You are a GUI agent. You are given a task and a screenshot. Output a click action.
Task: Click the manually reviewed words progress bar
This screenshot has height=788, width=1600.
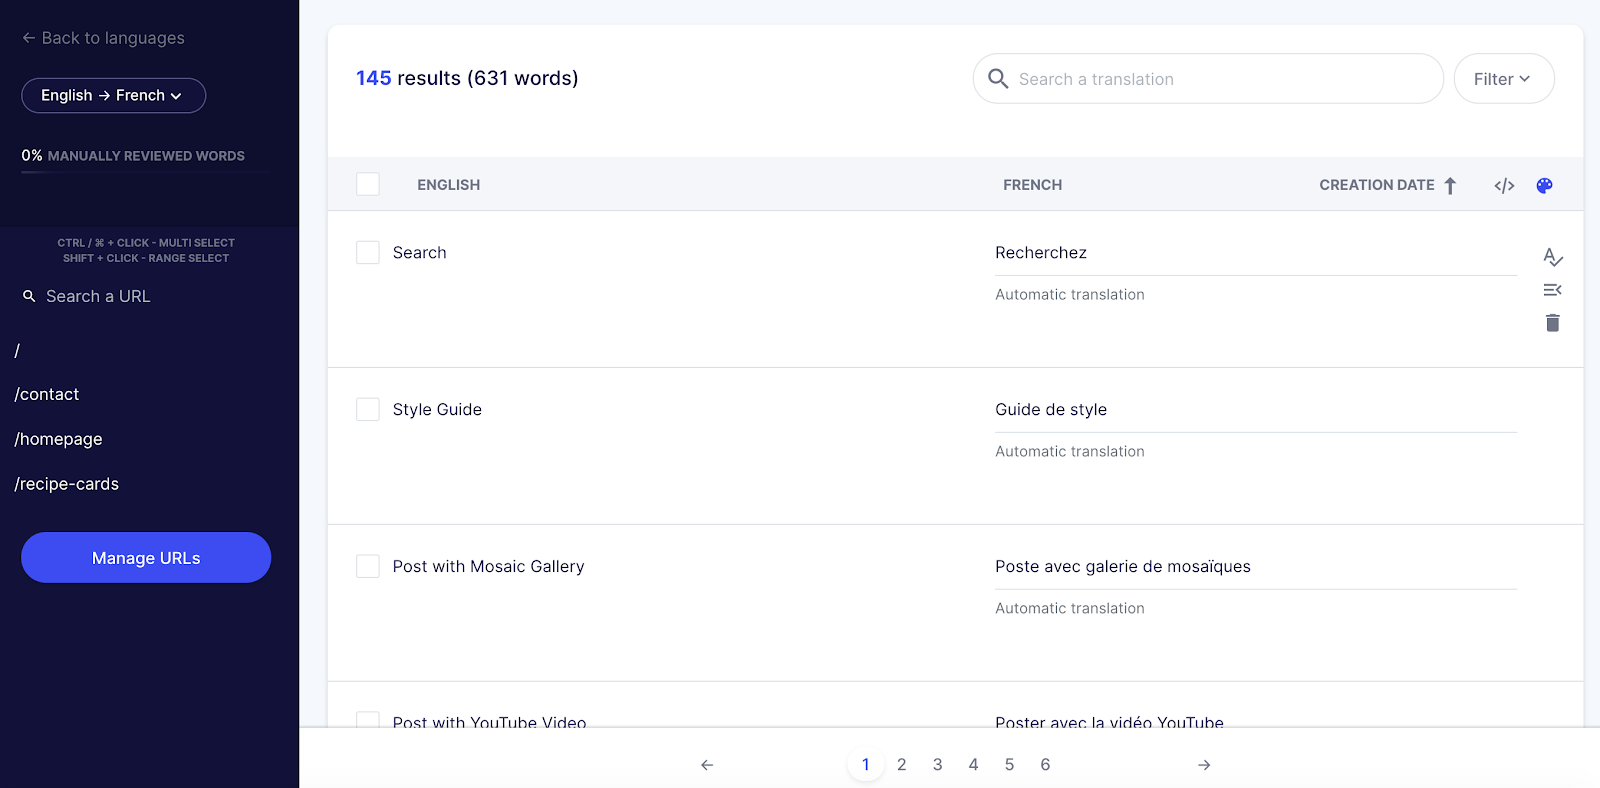tap(146, 173)
